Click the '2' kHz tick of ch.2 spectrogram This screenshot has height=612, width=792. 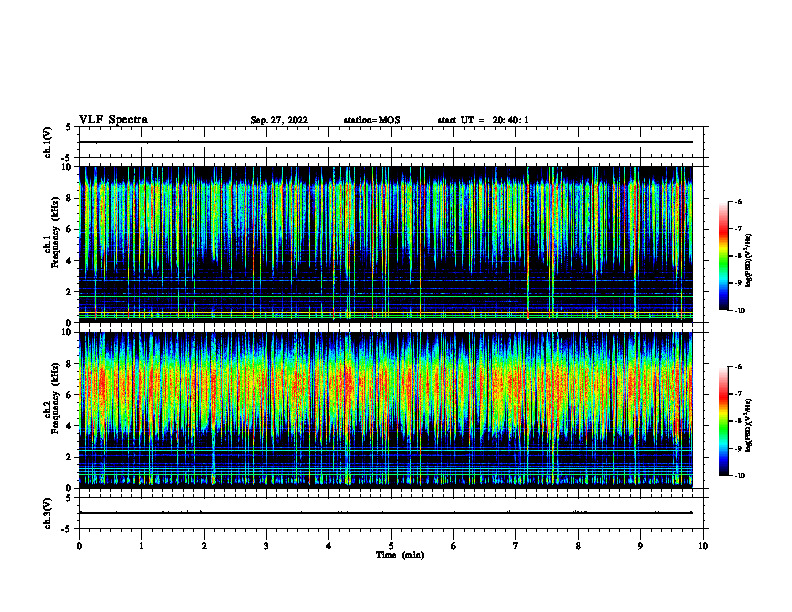pos(70,457)
